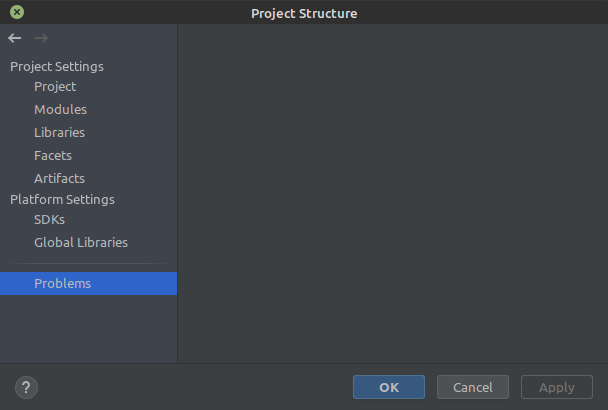This screenshot has height=410, width=608.
Task: Click the Project Structure title bar
Action: click(x=304, y=13)
